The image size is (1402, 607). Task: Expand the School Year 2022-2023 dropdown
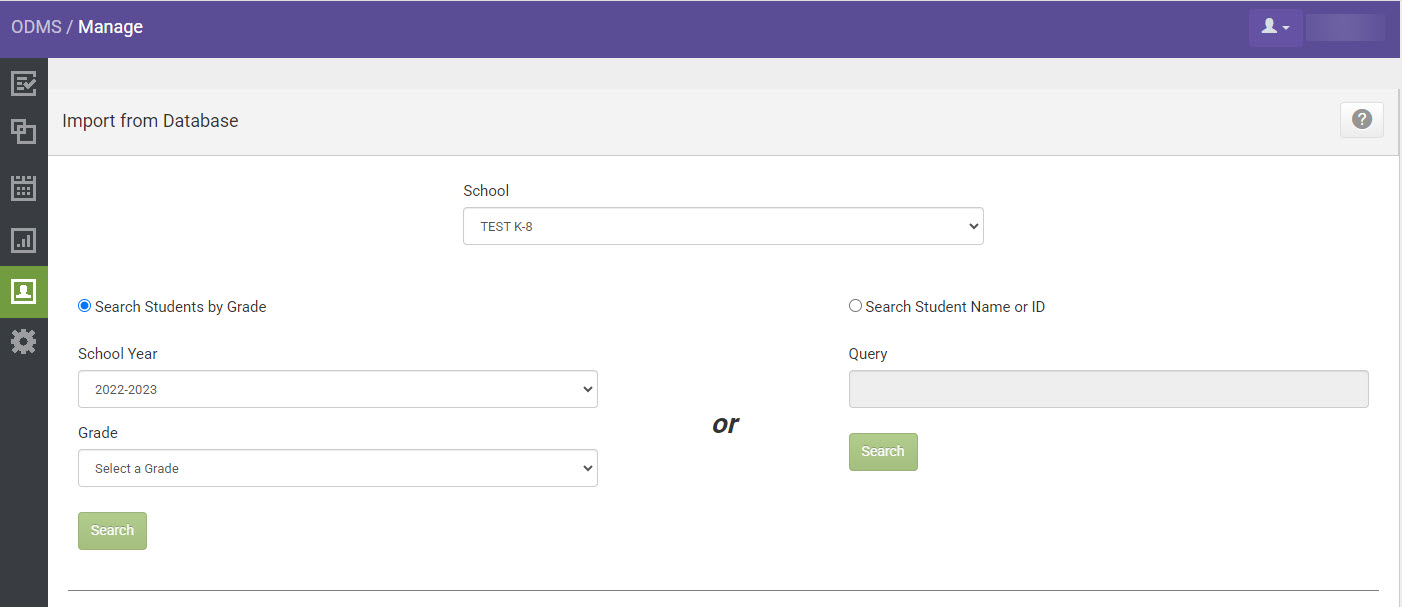tap(338, 389)
